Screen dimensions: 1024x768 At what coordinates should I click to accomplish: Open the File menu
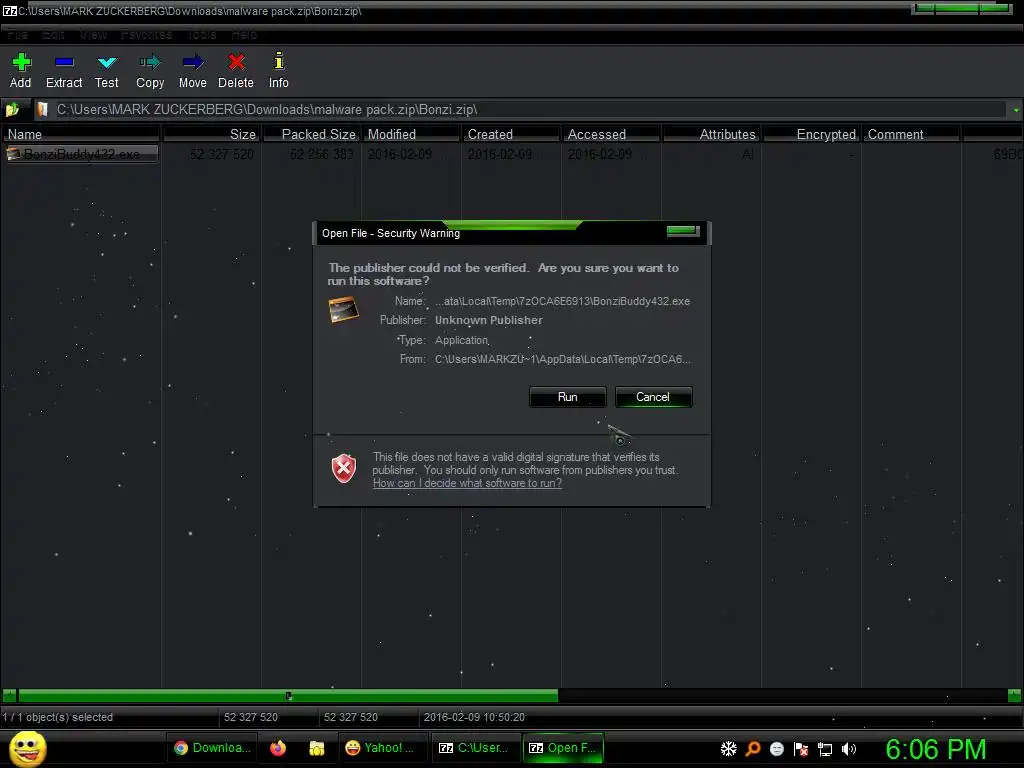click(18, 35)
